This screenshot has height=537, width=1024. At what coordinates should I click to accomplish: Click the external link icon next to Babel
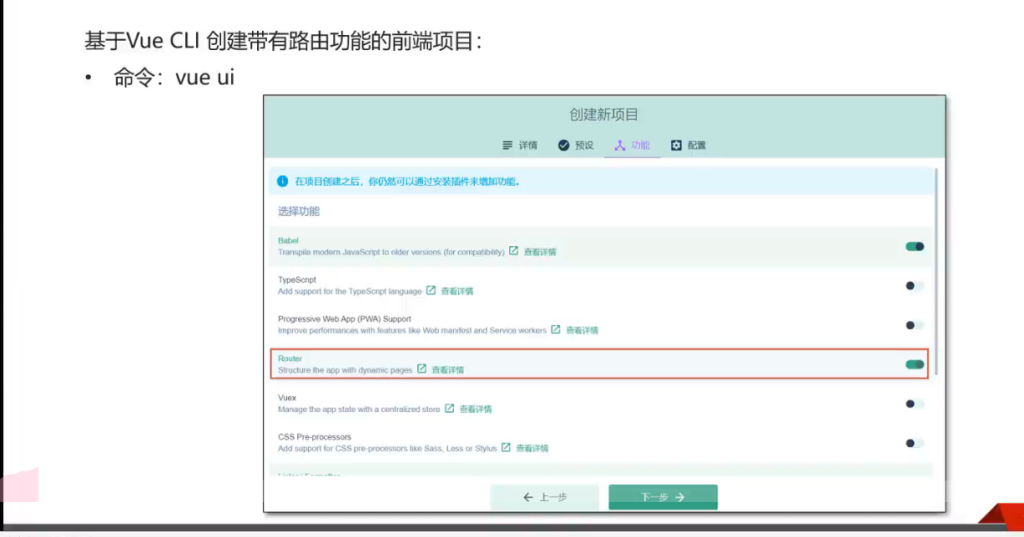pyautogui.click(x=513, y=251)
